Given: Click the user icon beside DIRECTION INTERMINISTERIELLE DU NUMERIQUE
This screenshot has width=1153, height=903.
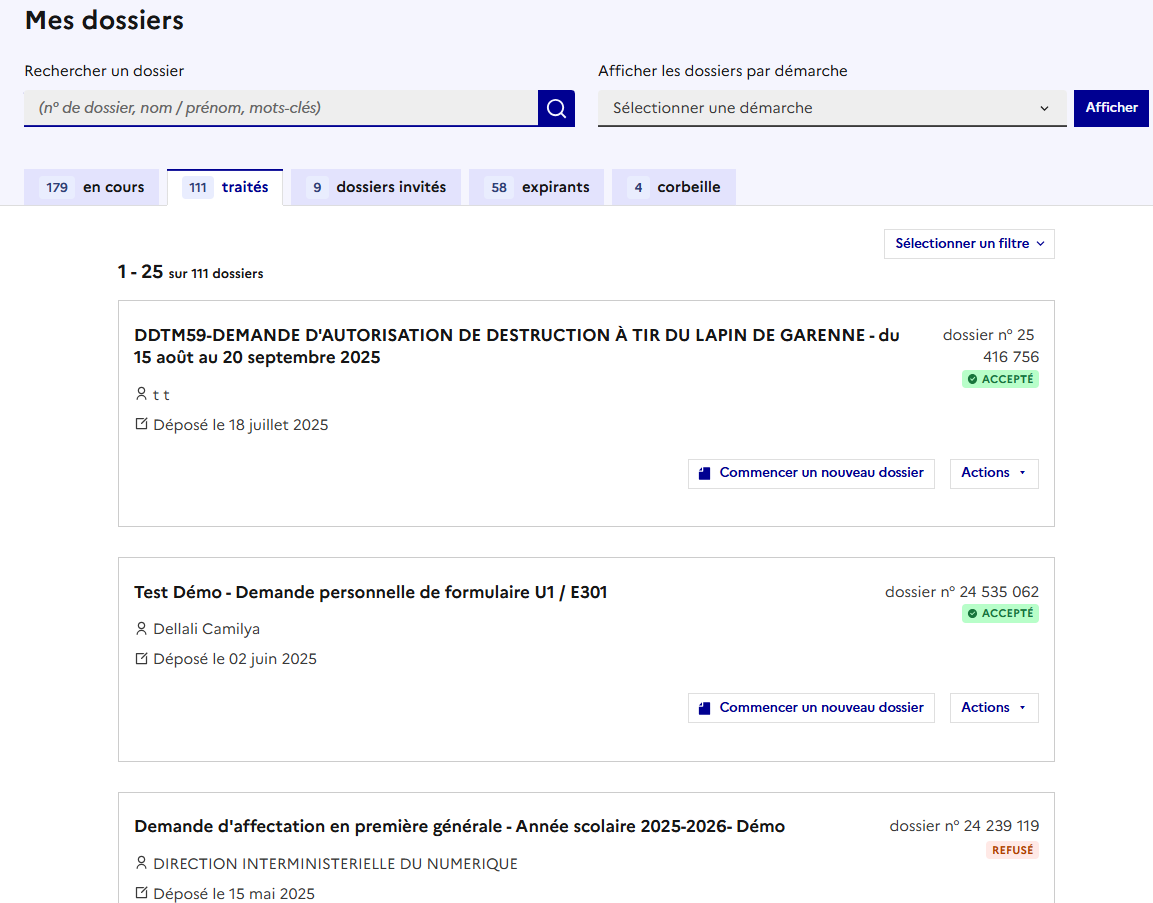Looking at the screenshot, I should click(x=141, y=863).
